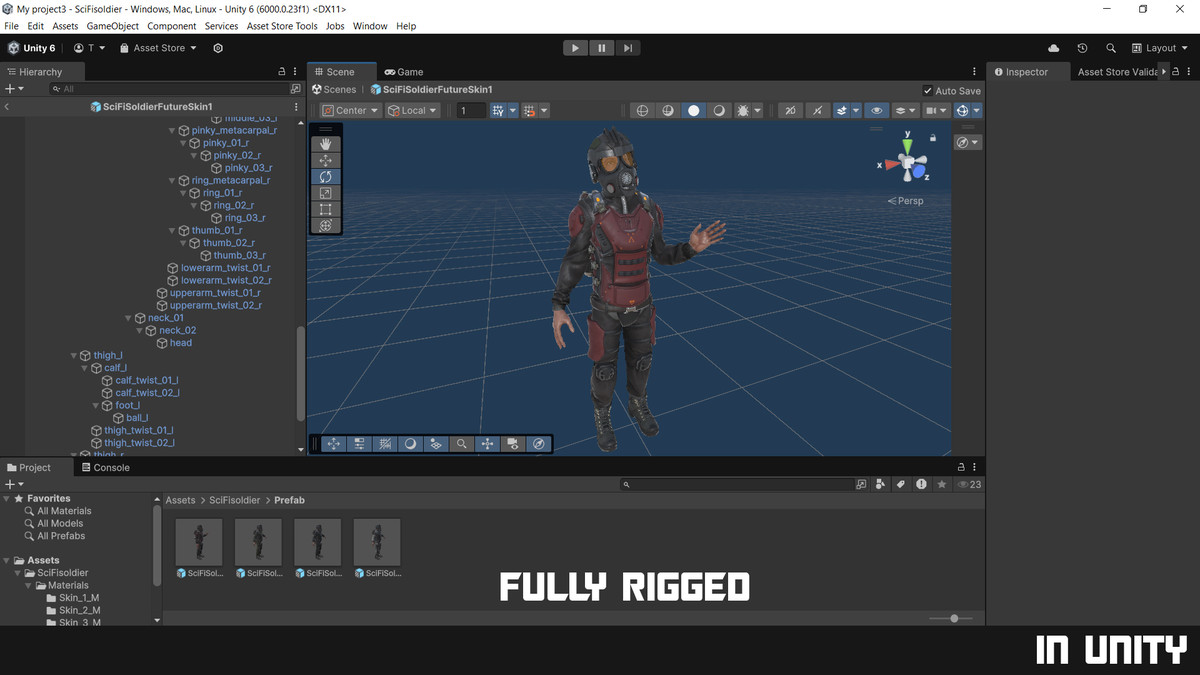1200x675 pixels.
Task: Toggle the Hierarchy panel lock
Action: click(281, 72)
